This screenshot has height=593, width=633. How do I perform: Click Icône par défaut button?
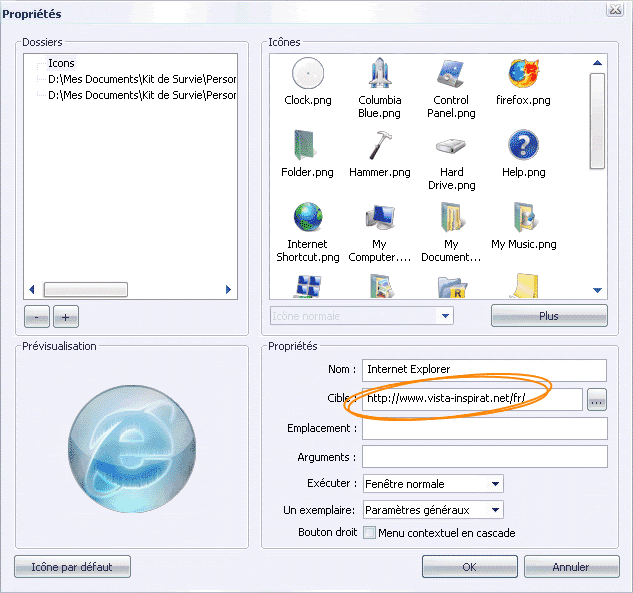click(72, 567)
